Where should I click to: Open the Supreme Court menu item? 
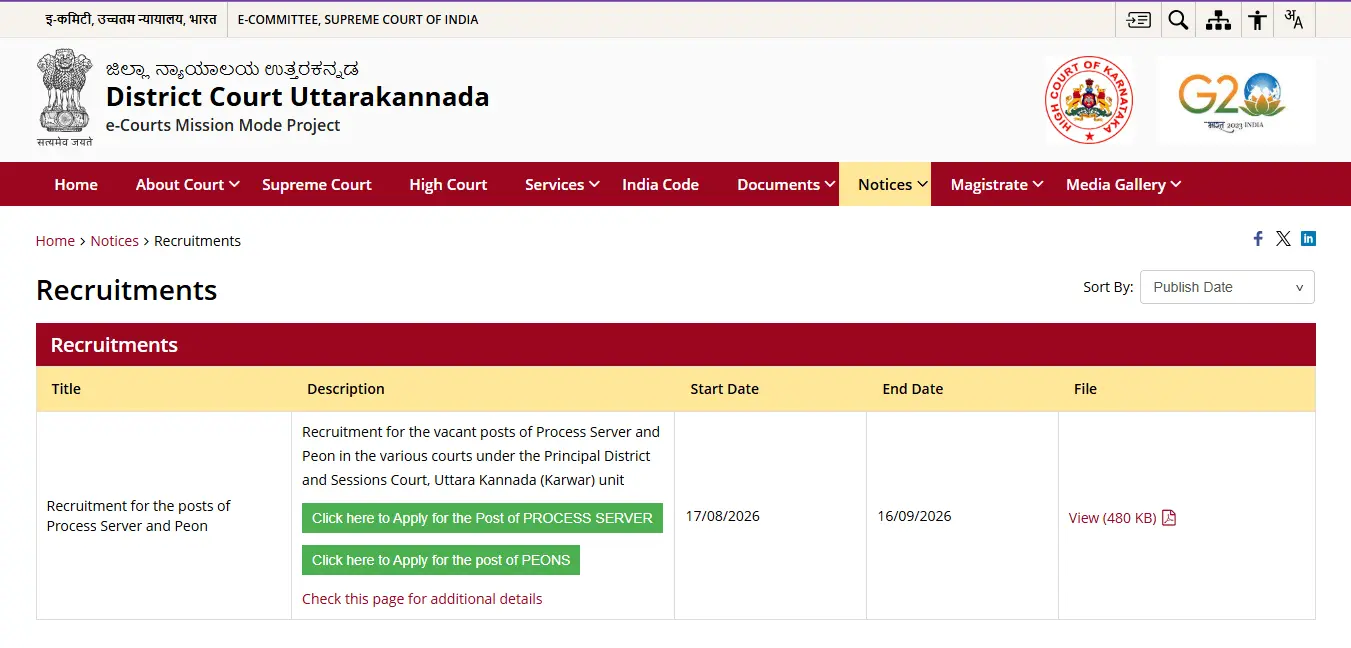pos(316,184)
